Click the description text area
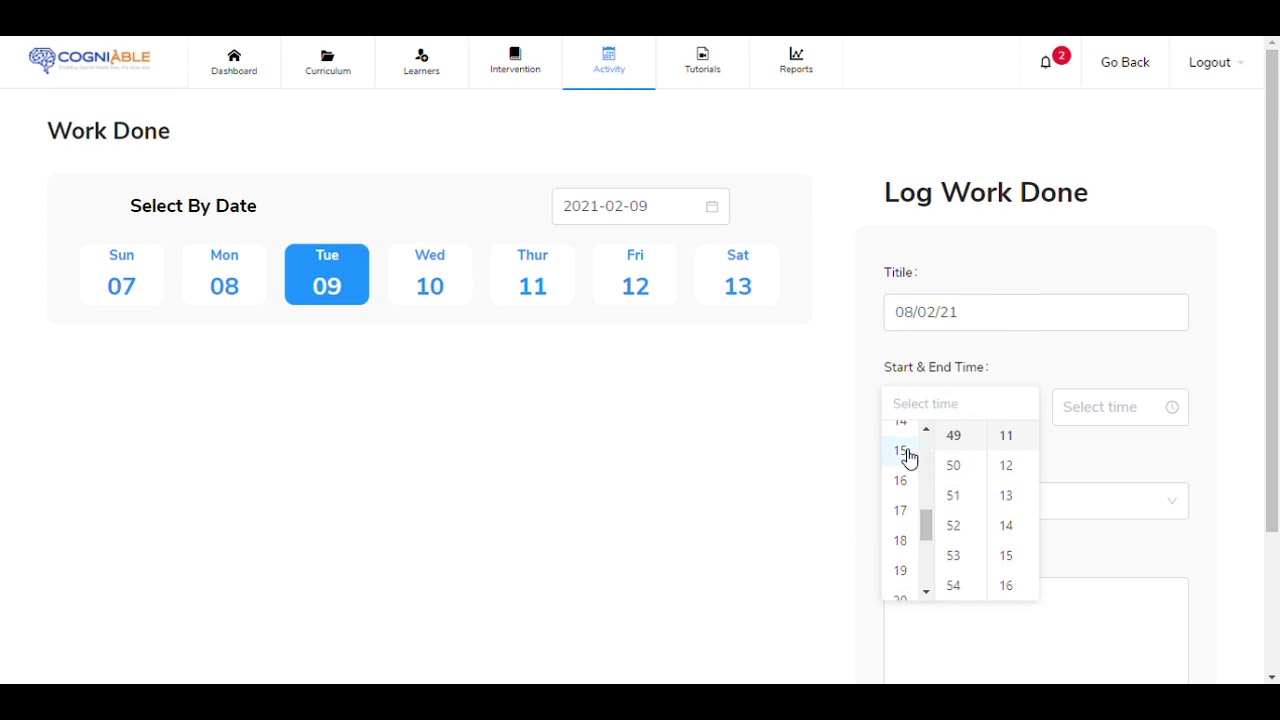Screen dimensions: 1280x720 tap(1036, 631)
